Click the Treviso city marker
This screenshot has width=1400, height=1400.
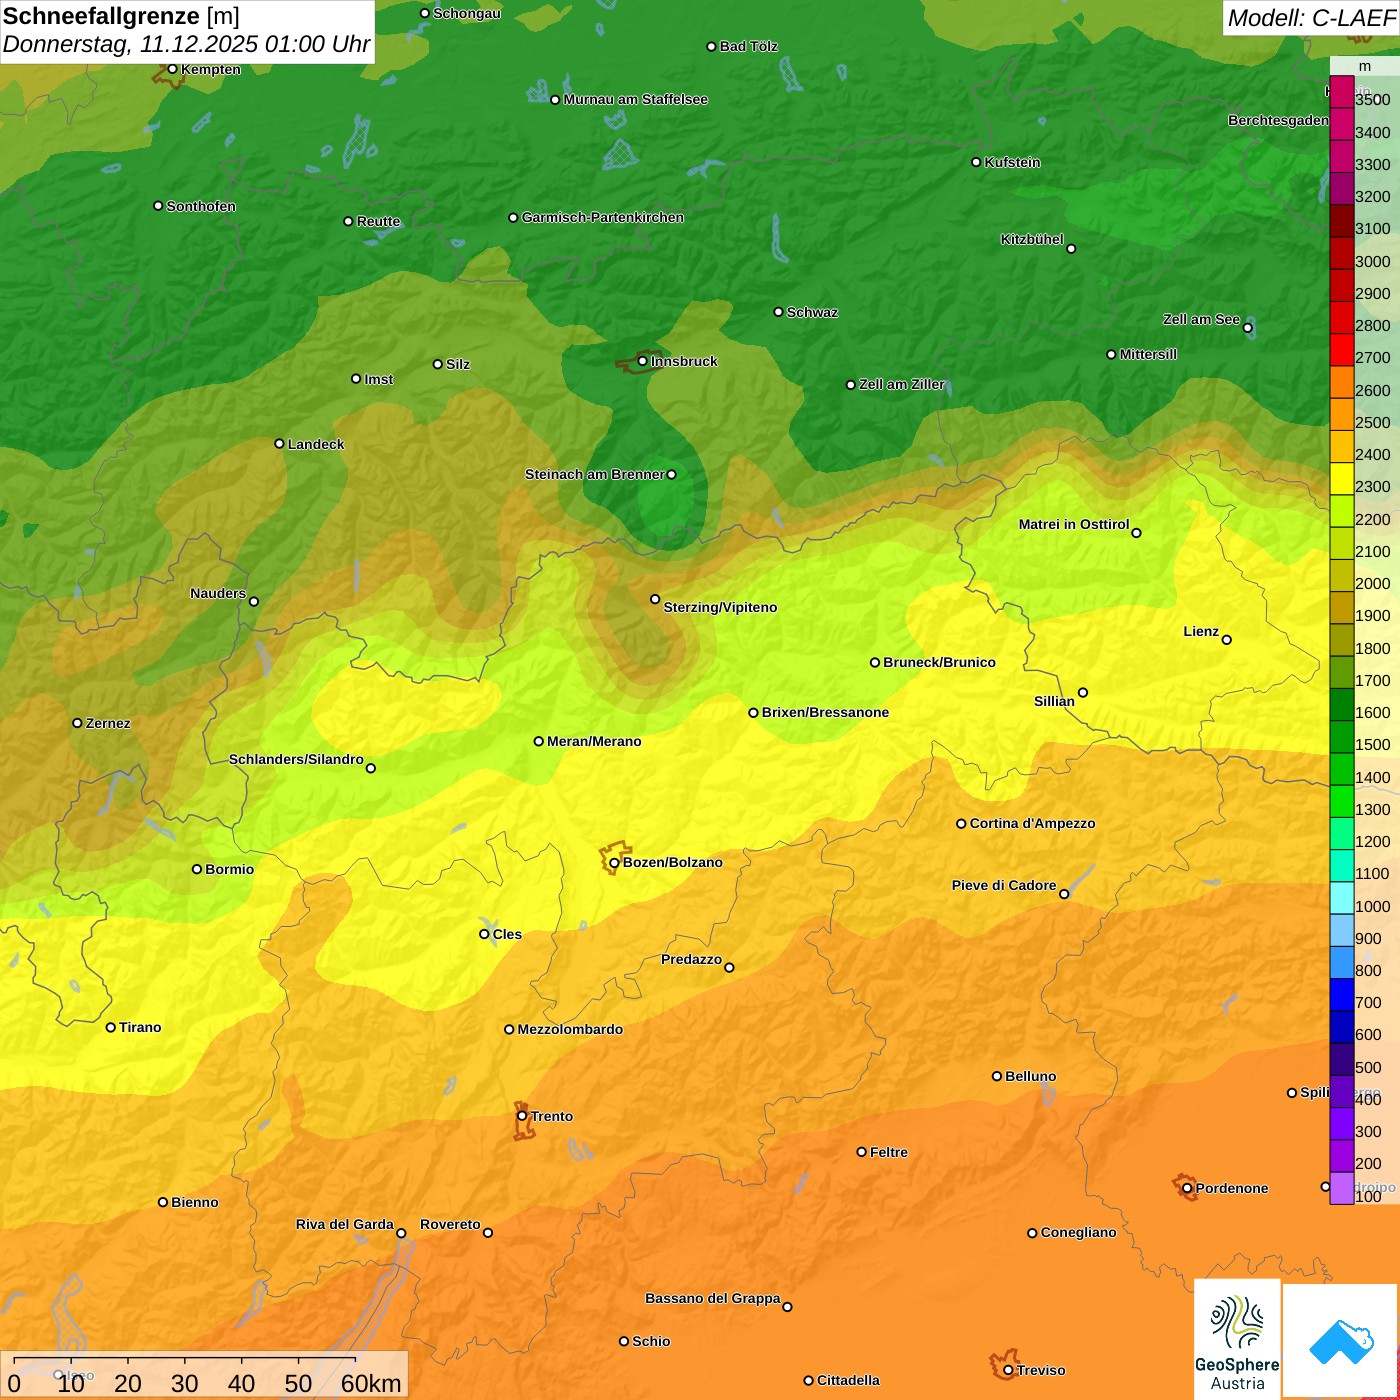tap(1008, 1370)
